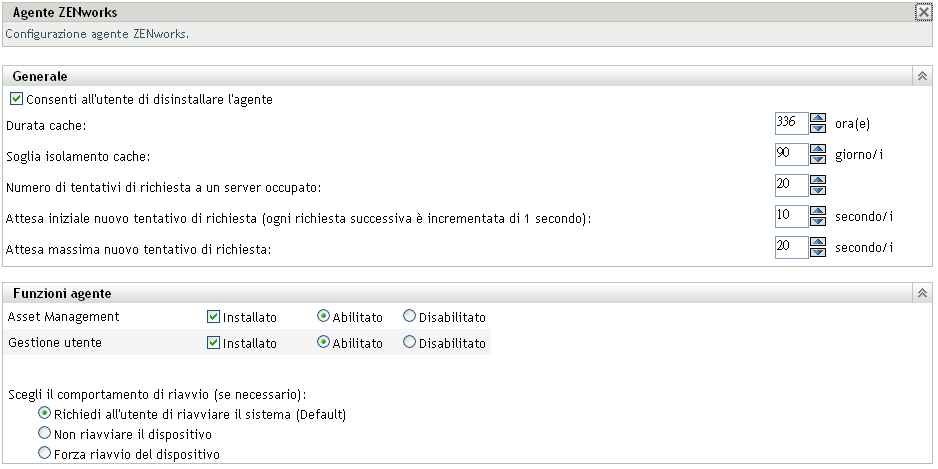The height and width of the screenshot is (469, 938).
Task: Increase the Durata cache value
Action: pos(818,119)
